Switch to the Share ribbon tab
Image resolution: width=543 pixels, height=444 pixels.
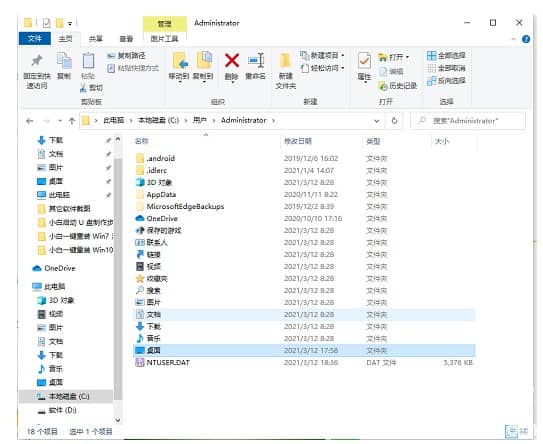(x=96, y=38)
